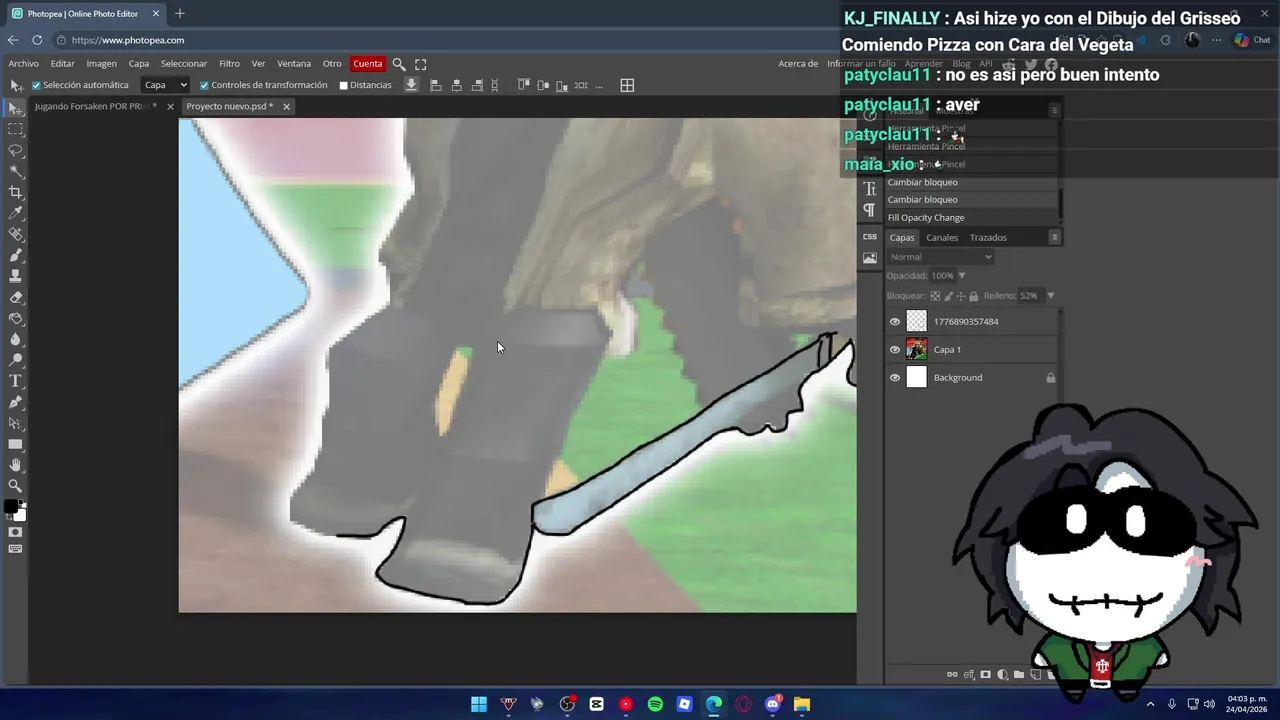
Task: Open the image info panel icon
Action: pyautogui.click(x=869, y=258)
